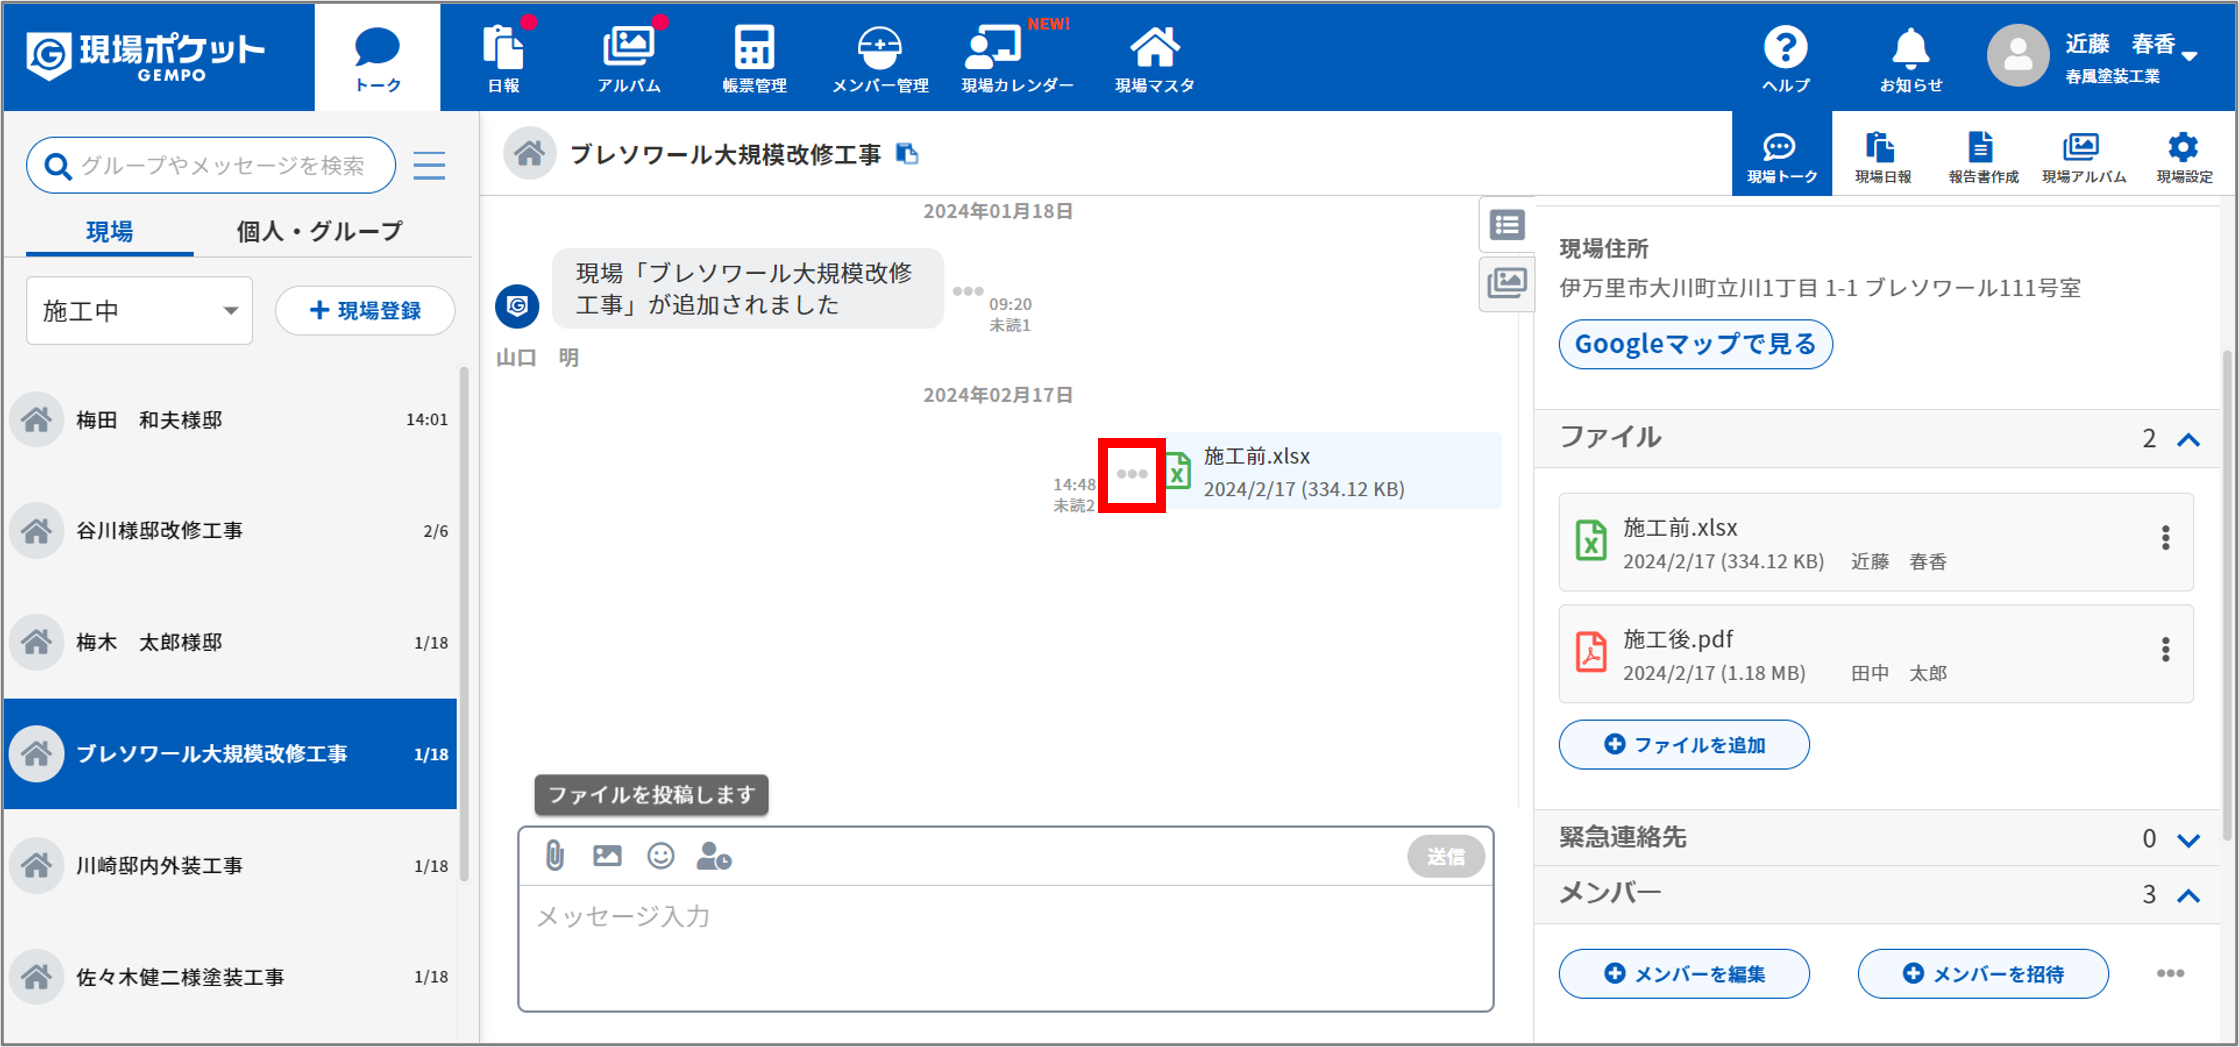Open the hamburger menu beside search

coord(430,165)
